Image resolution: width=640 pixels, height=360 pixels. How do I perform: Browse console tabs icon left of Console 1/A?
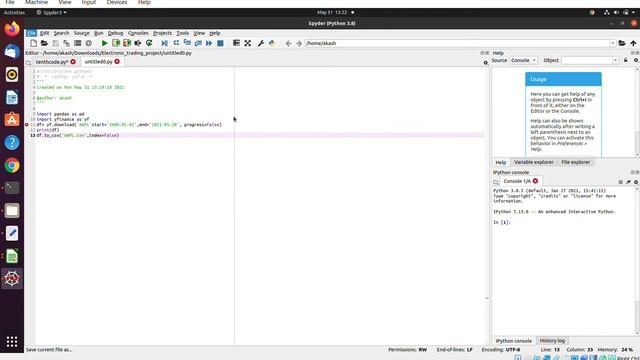pyautogui.click(x=496, y=182)
